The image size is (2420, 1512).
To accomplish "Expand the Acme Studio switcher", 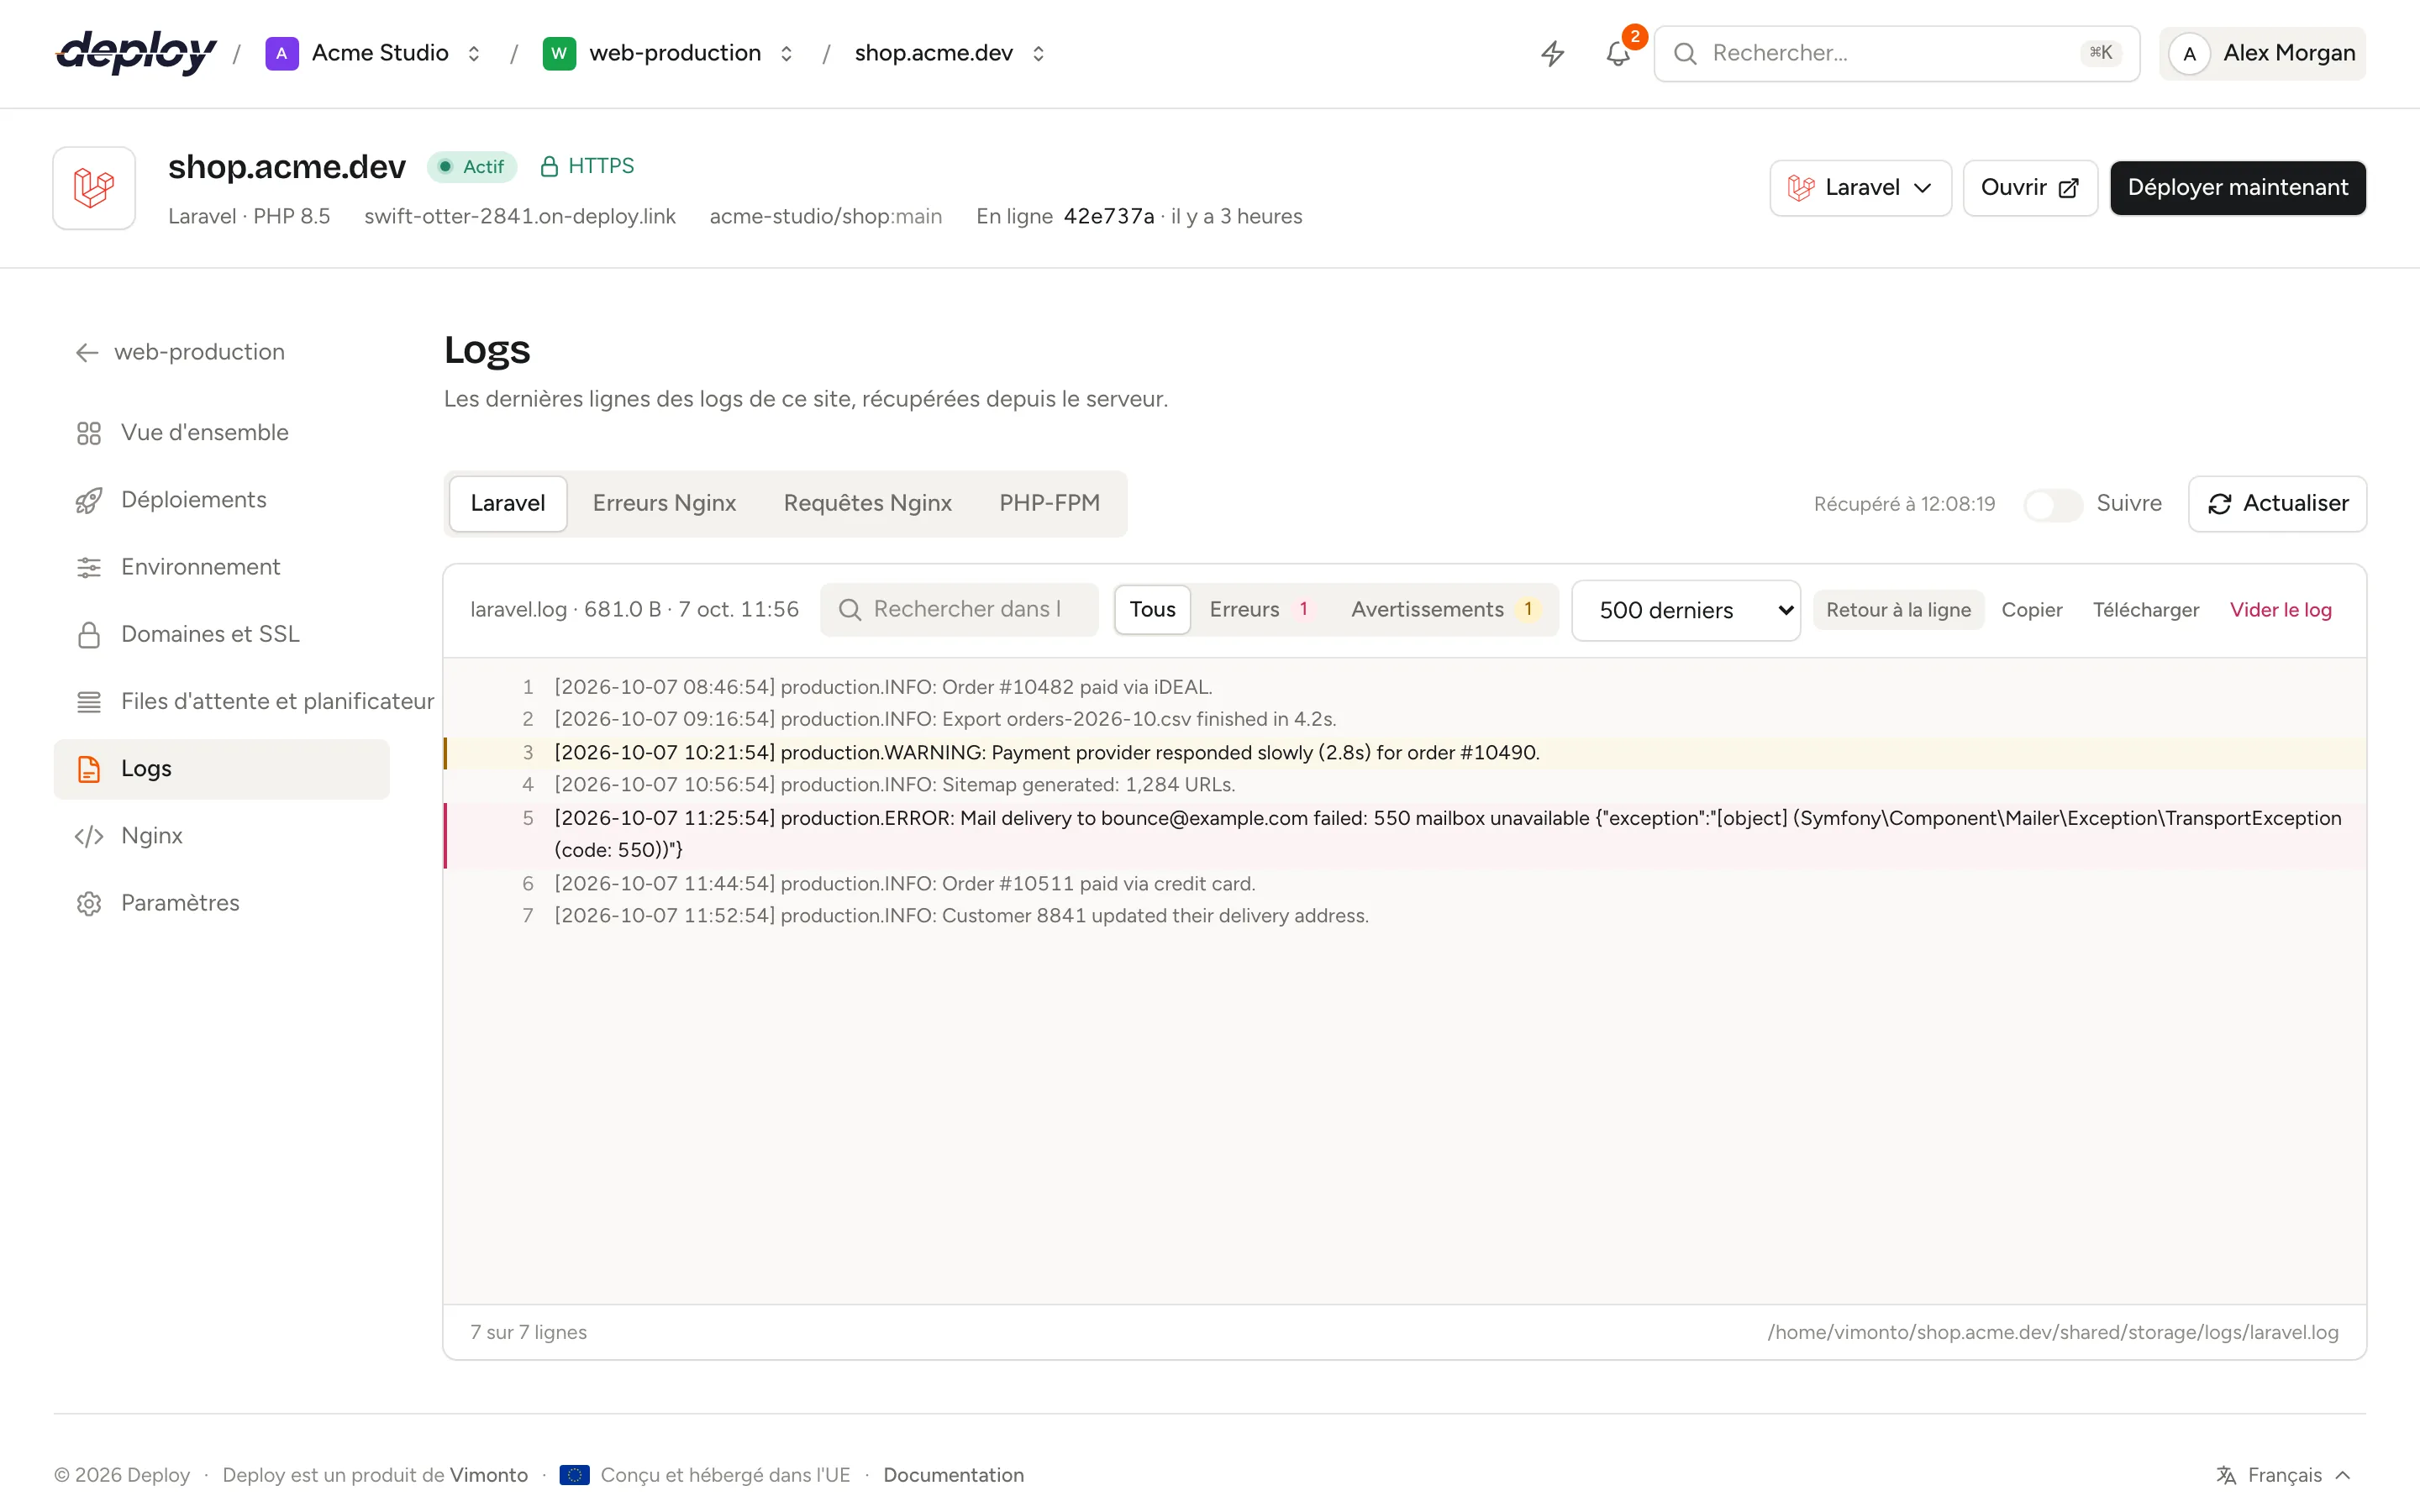I will pyautogui.click(x=474, y=54).
